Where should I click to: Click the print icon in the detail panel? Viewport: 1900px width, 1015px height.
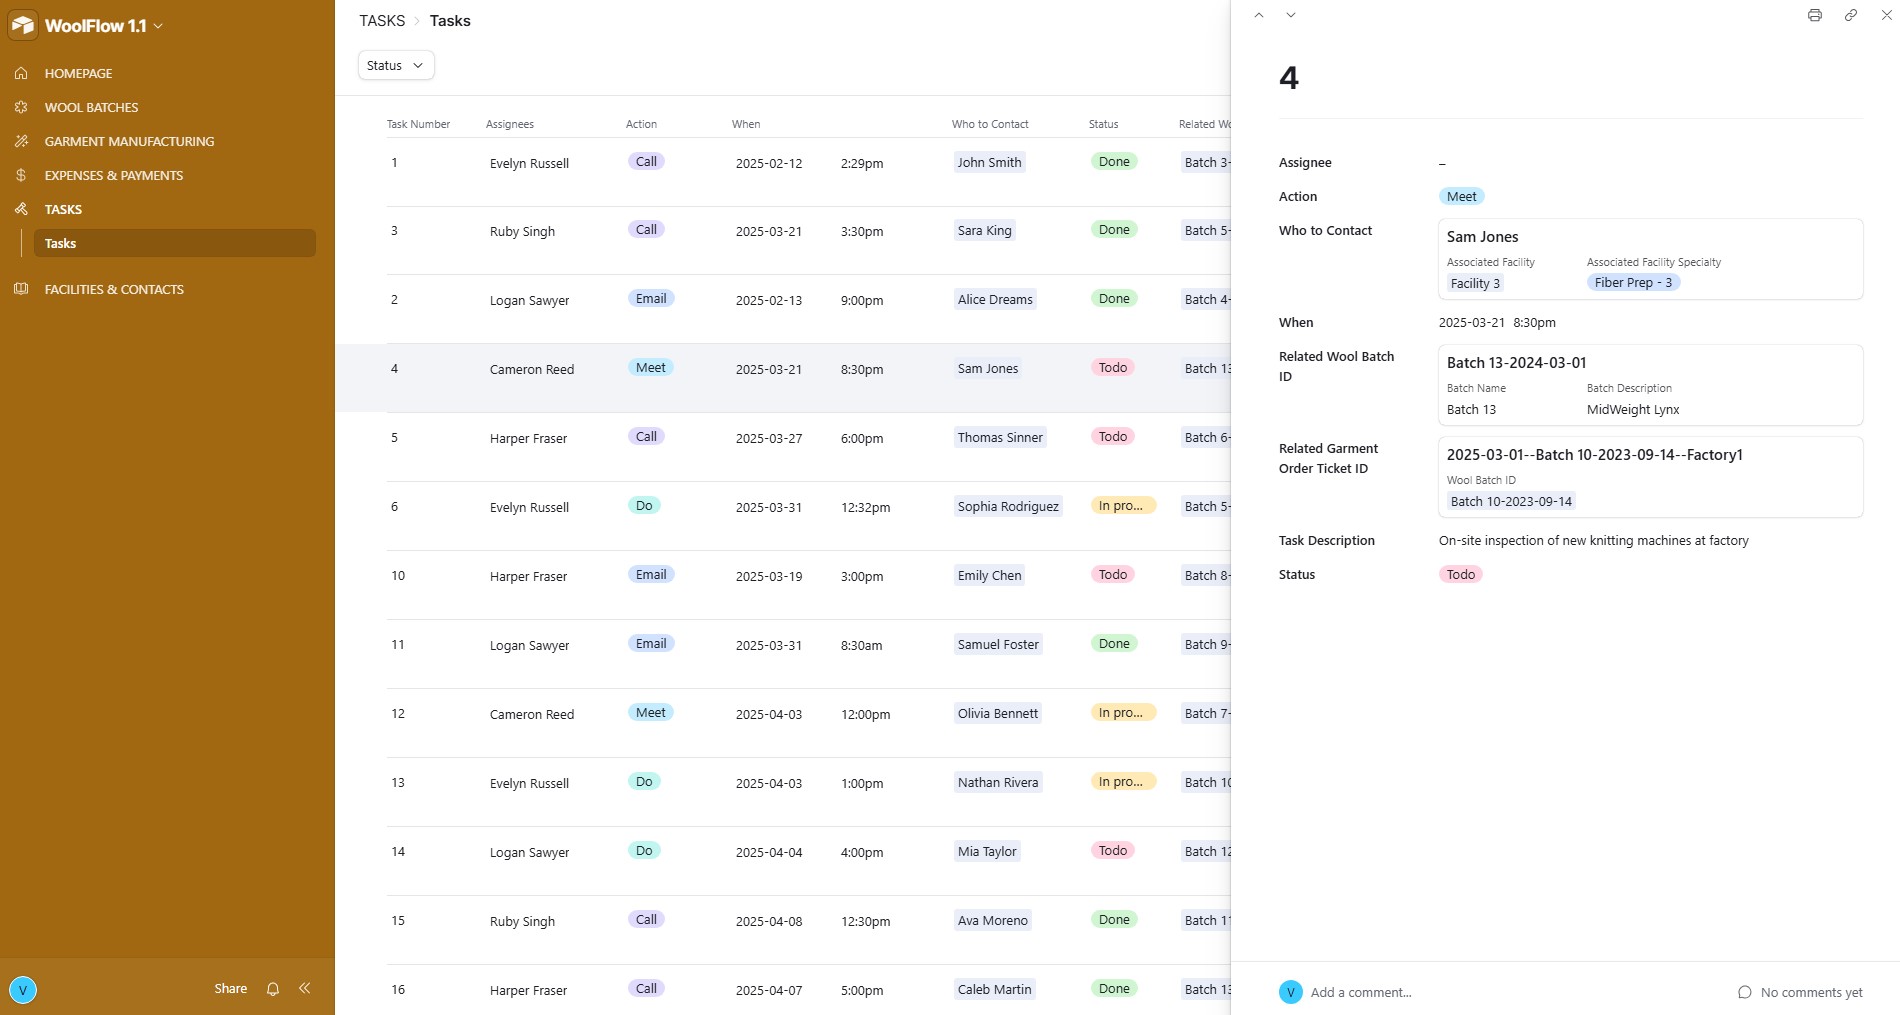pyautogui.click(x=1814, y=15)
